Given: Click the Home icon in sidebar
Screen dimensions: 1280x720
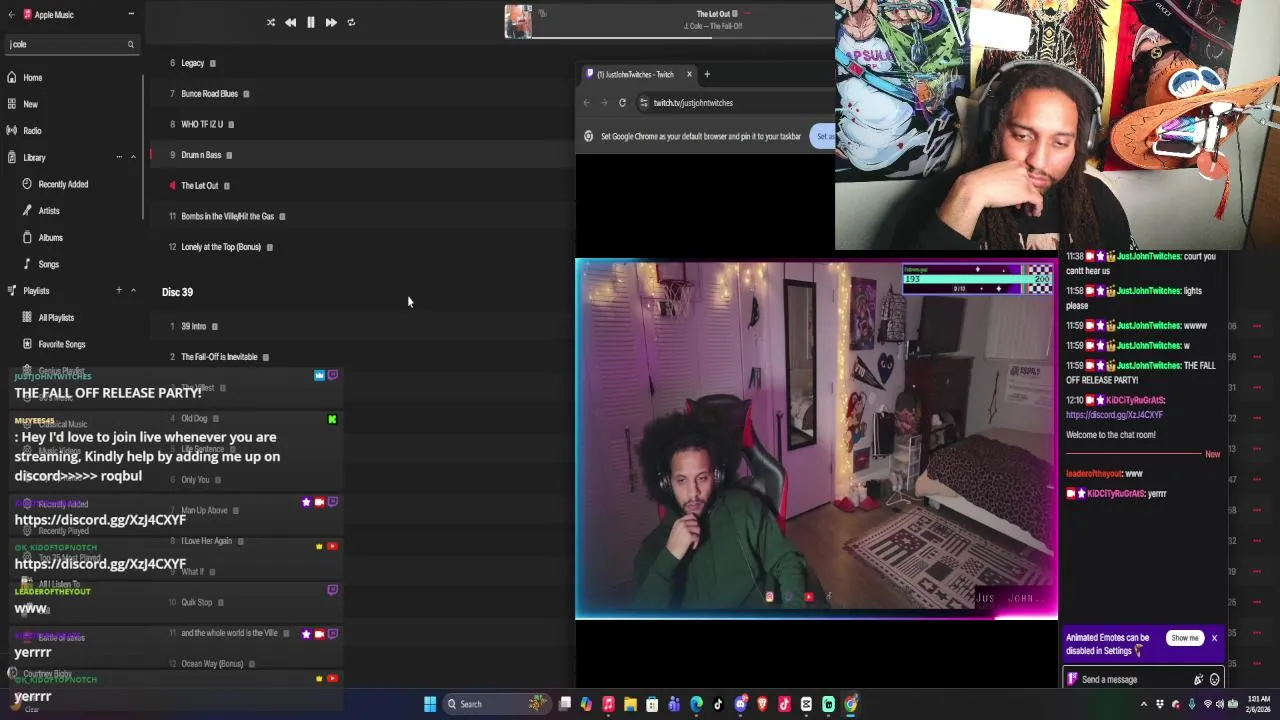Looking at the screenshot, I should (x=11, y=77).
